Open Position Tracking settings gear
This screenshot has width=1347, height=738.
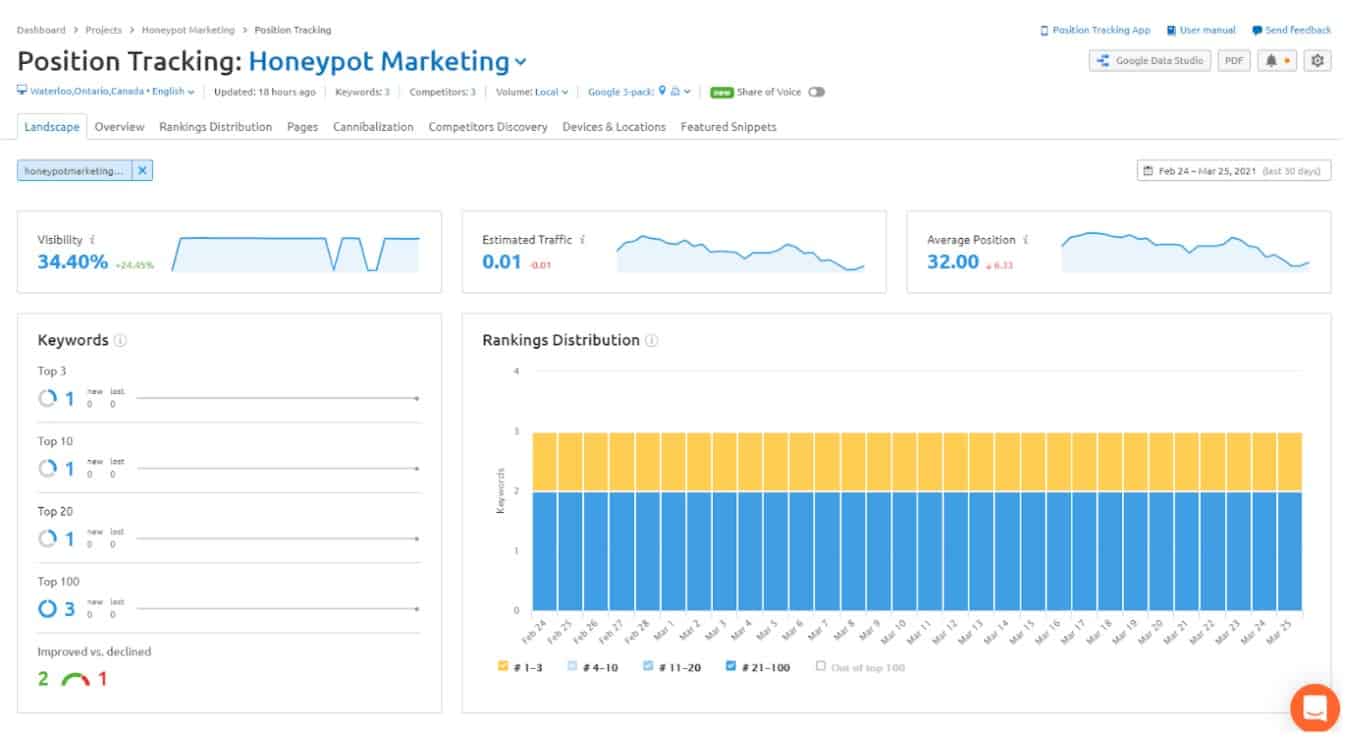pos(1317,61)
